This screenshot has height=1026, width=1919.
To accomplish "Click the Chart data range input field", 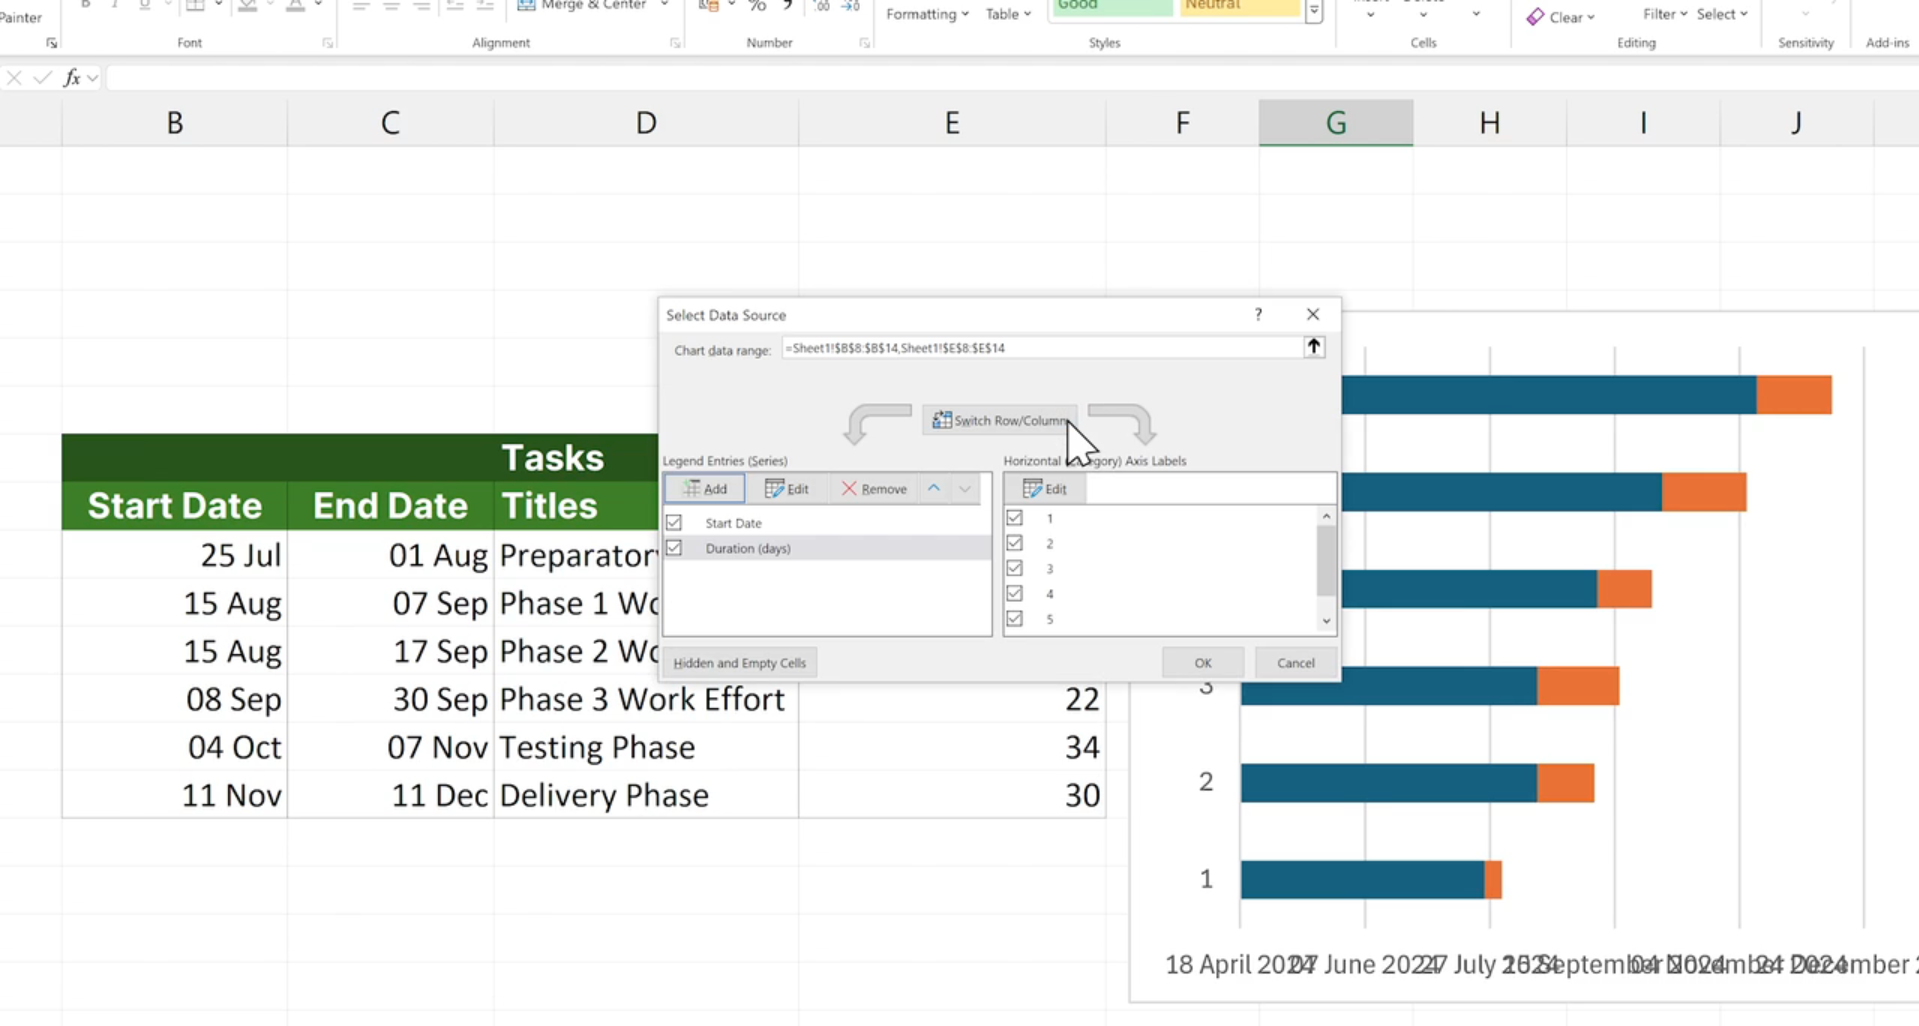I will pyautogui.click(x=1041, y=348).
